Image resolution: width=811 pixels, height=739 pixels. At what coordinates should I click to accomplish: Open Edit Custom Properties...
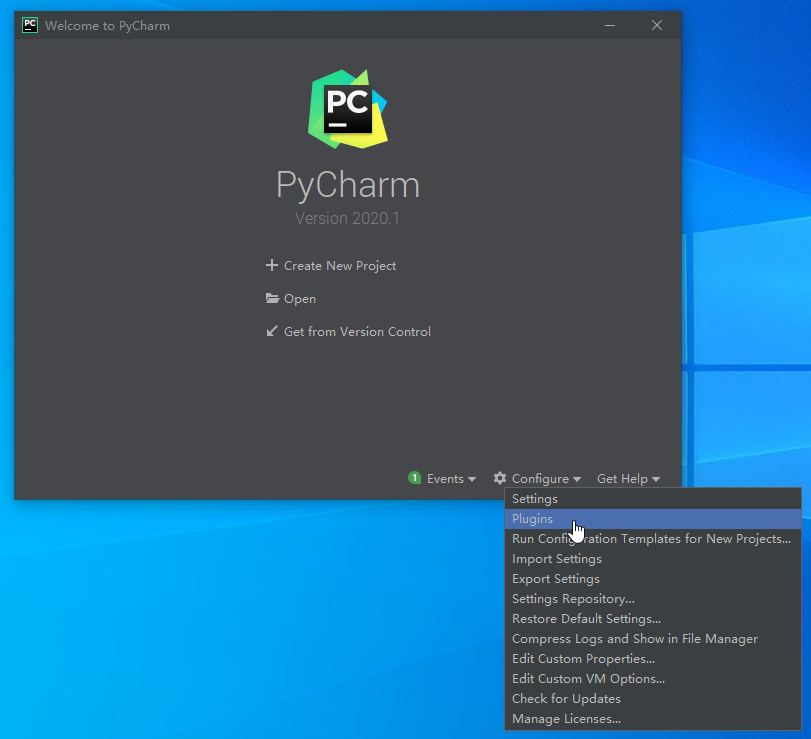(x=653, y=659)
